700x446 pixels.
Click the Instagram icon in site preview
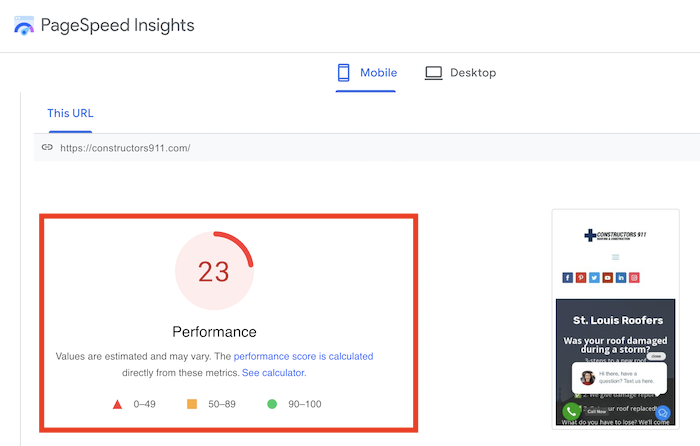pos(634,277)
